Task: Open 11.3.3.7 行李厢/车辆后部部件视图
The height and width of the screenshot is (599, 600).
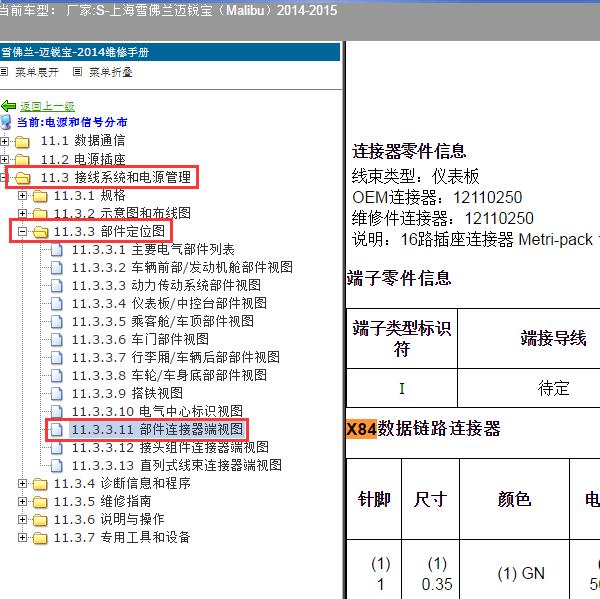Action: tap(176, 357)
